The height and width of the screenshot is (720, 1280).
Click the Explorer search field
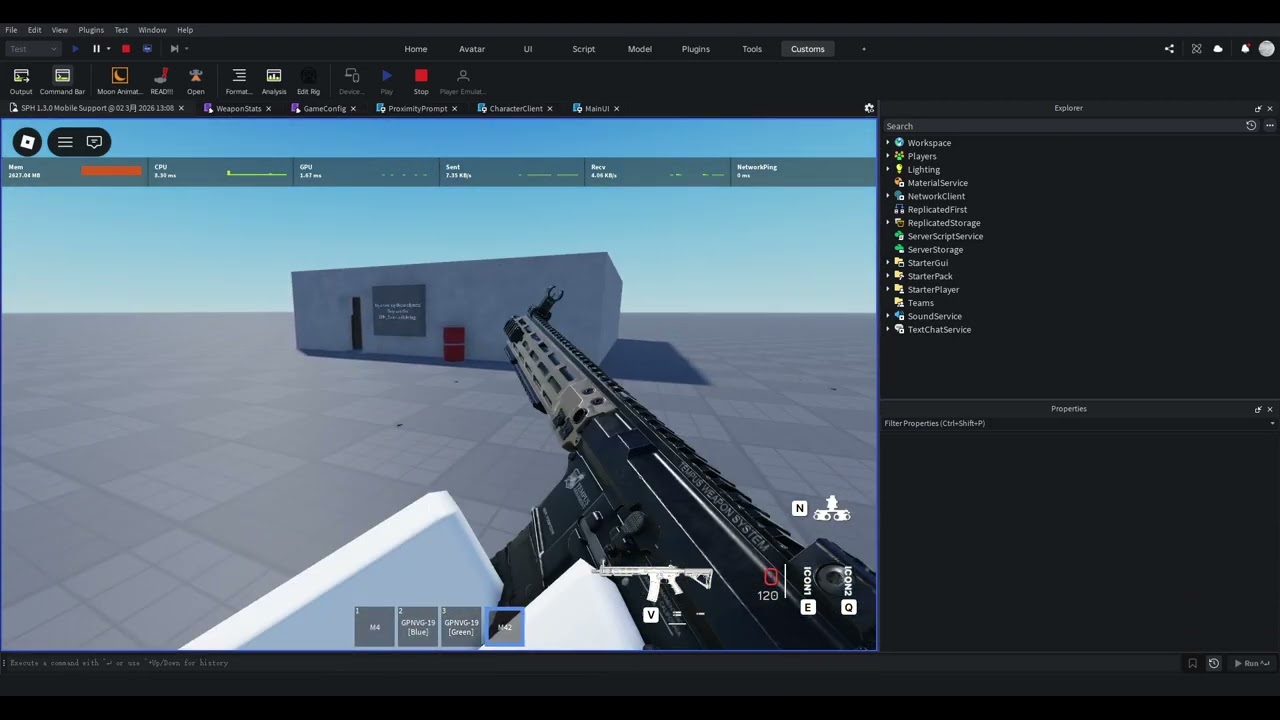[1063, 126]
